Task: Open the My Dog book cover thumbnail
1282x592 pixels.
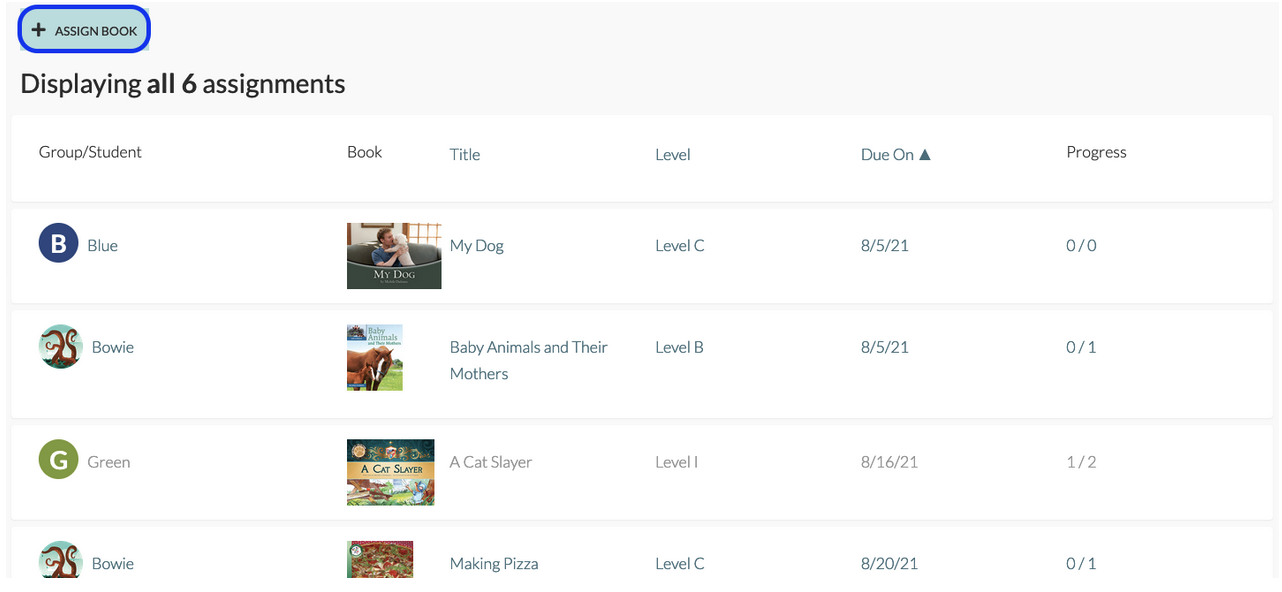Action: click(x=394, y=256)
